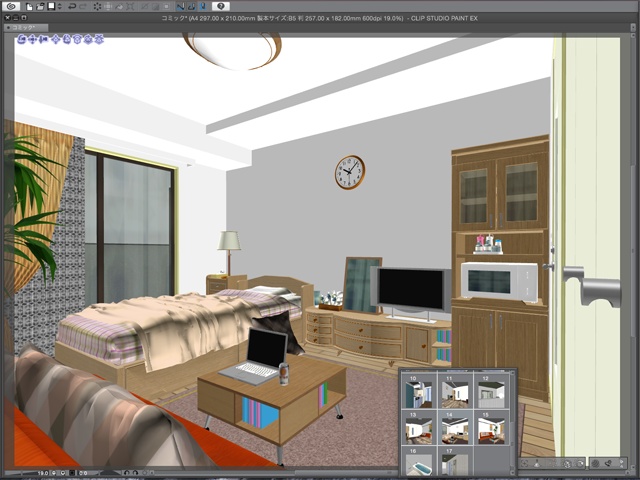Click the camera zoom 3D navigation icon
Screen dimensions: 640x480
click(44, 40)
